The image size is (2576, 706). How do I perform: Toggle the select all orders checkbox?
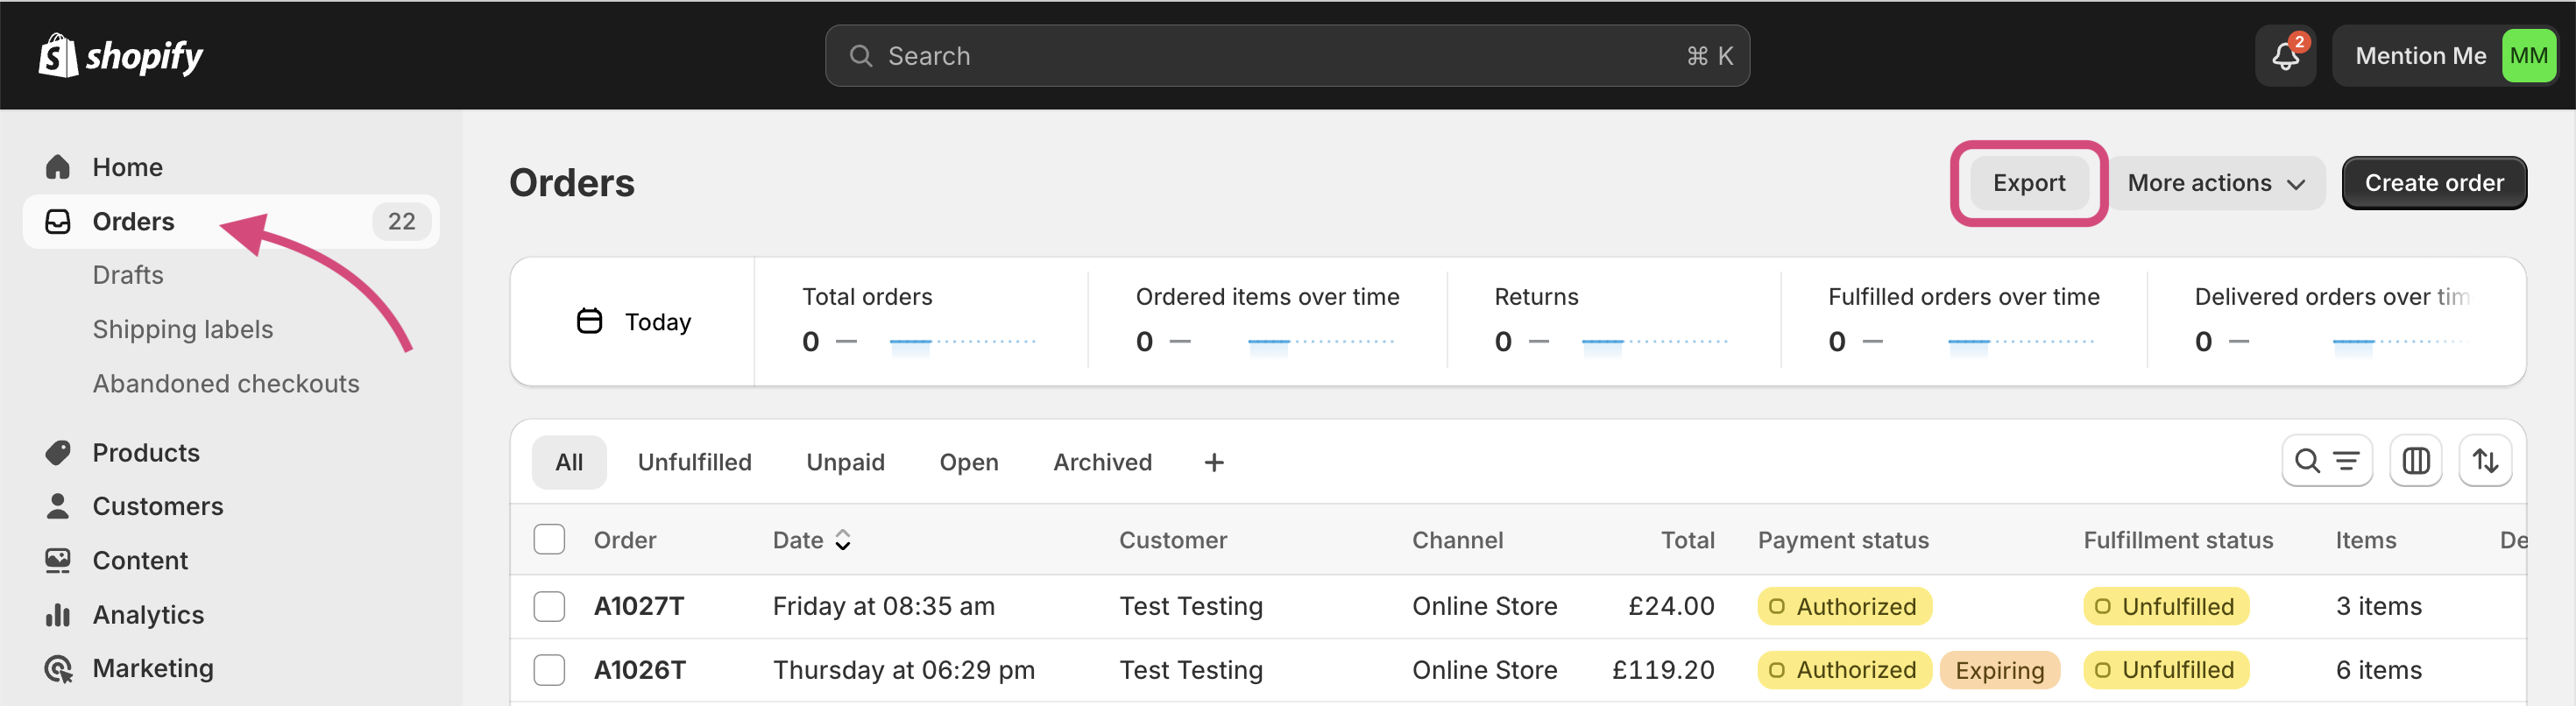pos(549,539)
